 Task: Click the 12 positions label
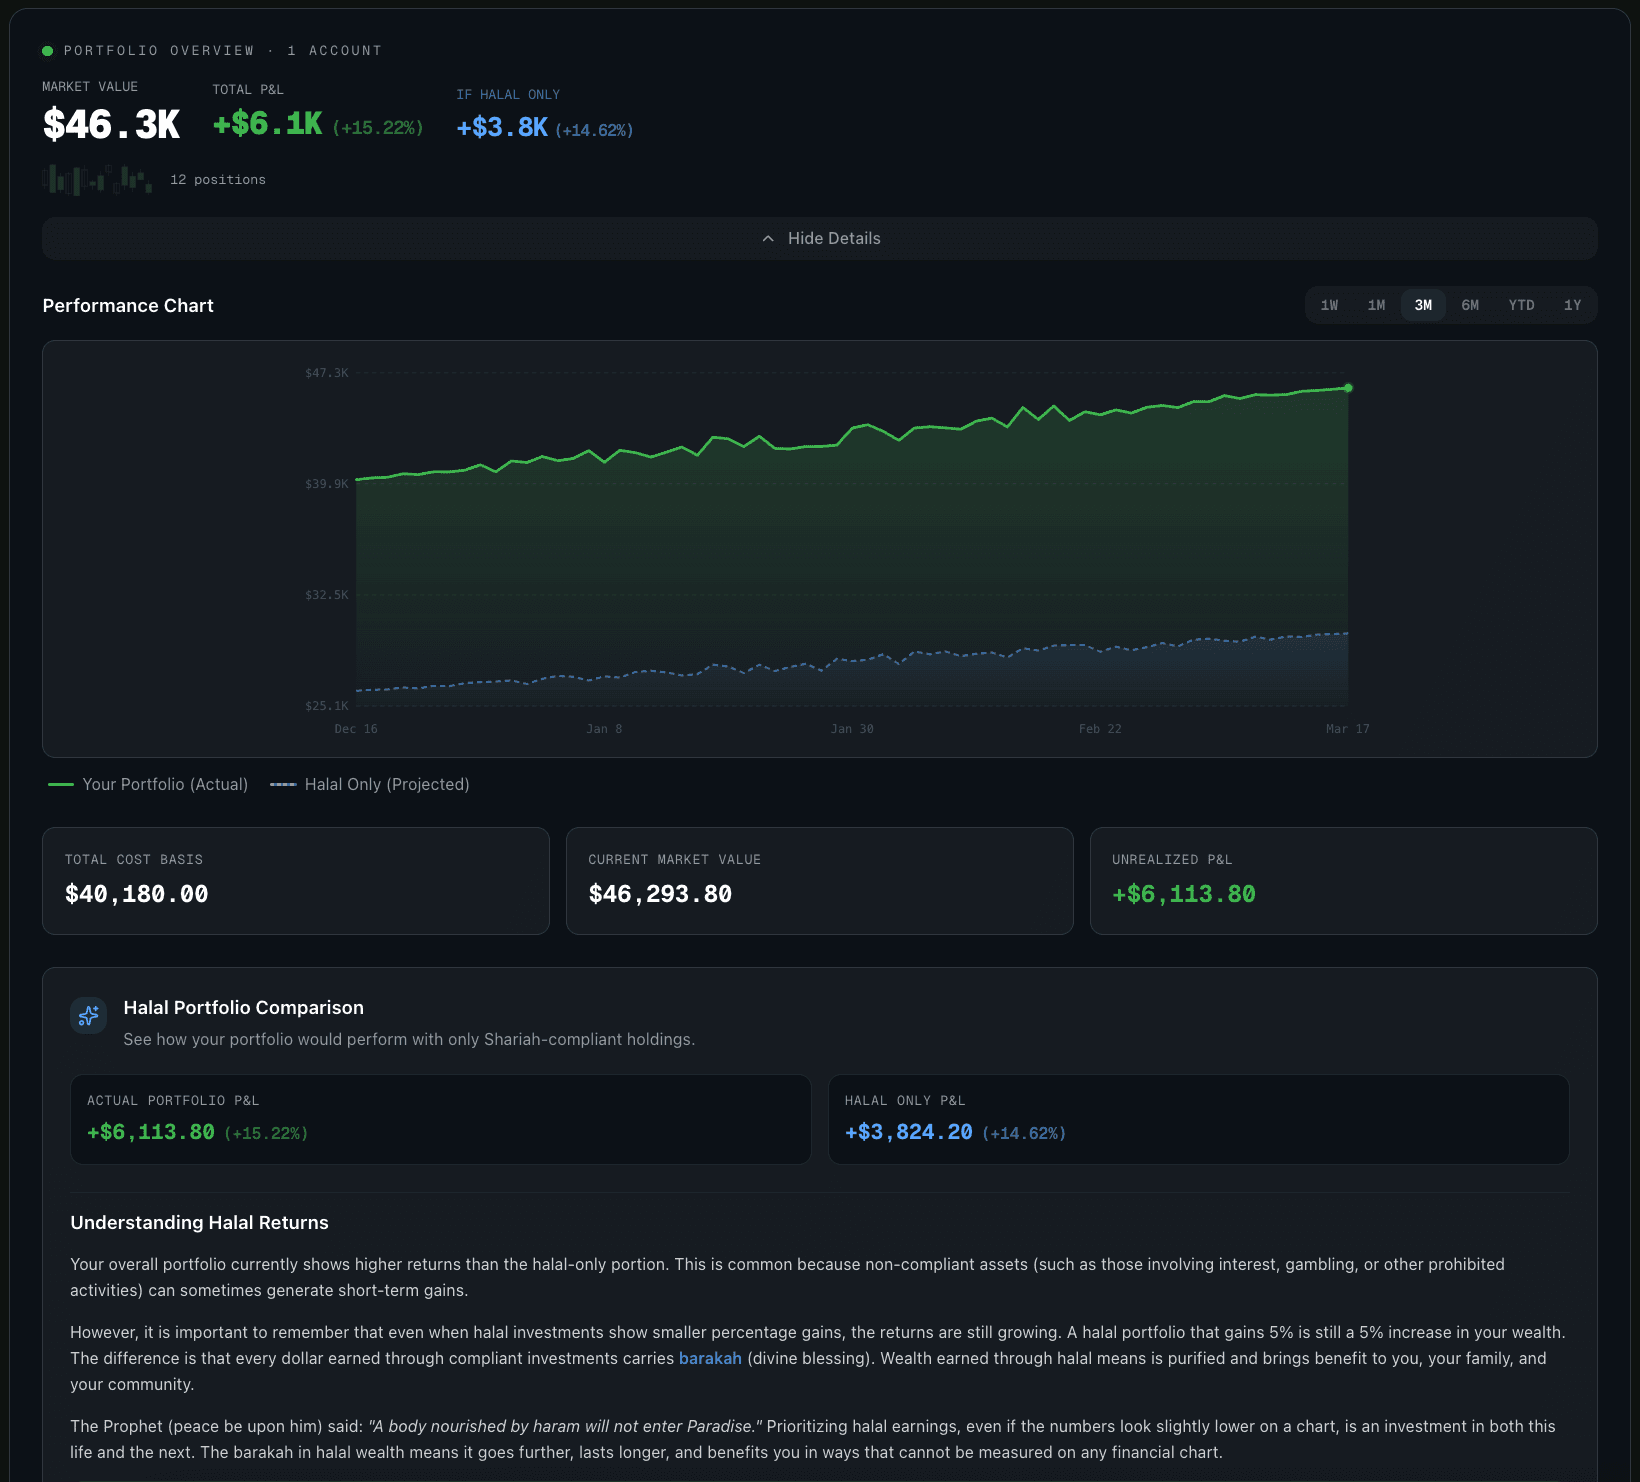(x=218, y=179)
